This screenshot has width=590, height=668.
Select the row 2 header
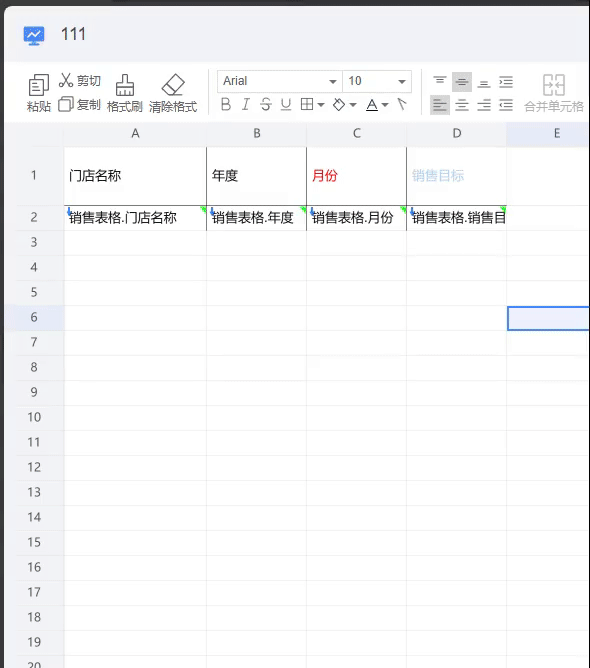(34, 218)
